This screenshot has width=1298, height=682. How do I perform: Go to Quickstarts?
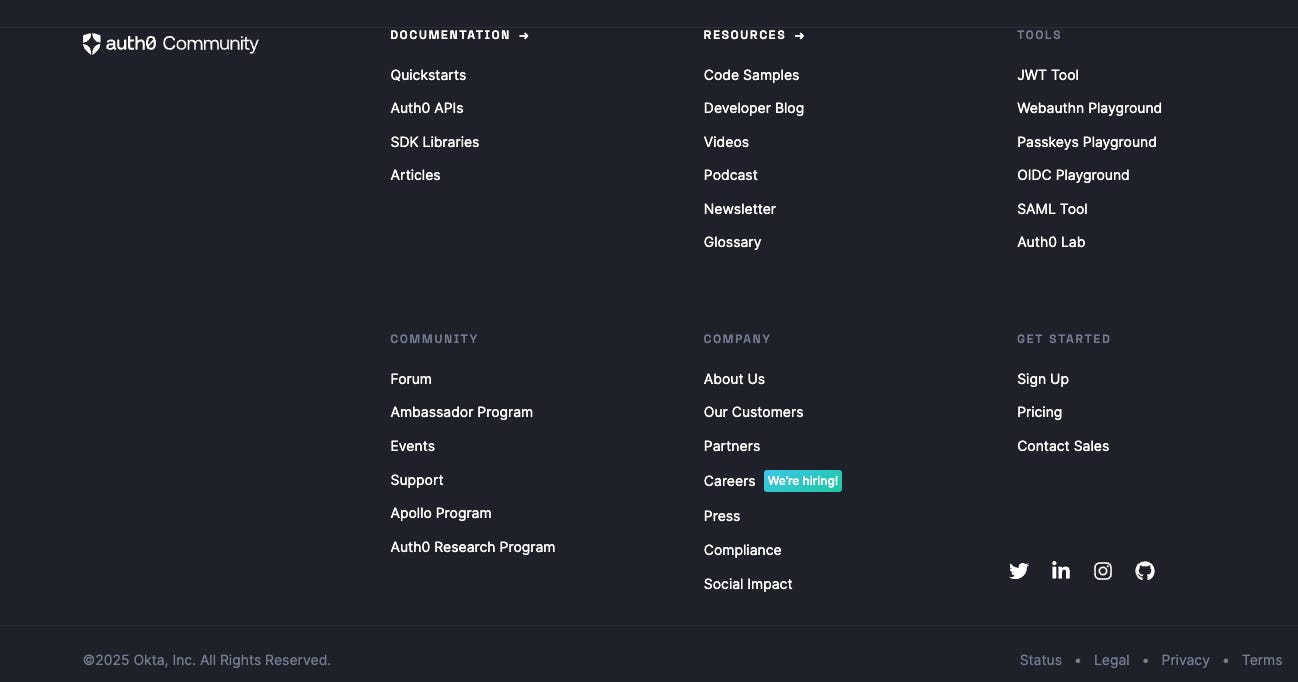(x=428, y=75)
